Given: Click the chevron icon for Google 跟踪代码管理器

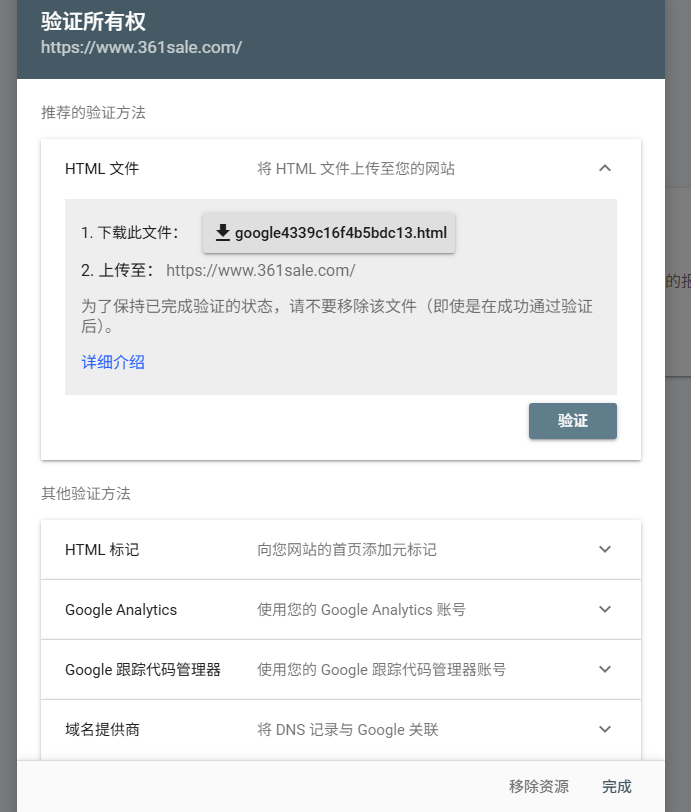Looking at the screenshot, I should (605, 669).
